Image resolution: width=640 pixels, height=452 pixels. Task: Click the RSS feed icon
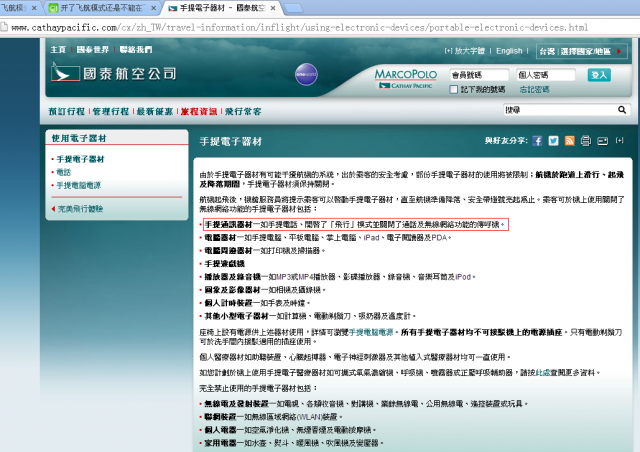click(569, 141)
